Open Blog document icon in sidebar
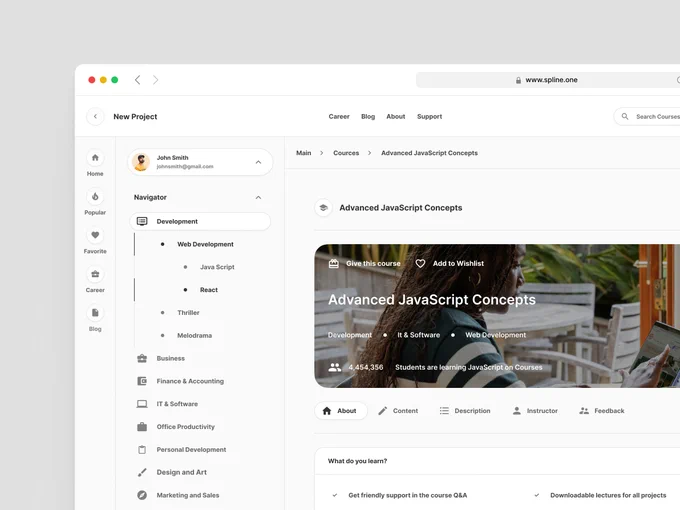Viewport: 680px width, 510px height. coord(95,313)
